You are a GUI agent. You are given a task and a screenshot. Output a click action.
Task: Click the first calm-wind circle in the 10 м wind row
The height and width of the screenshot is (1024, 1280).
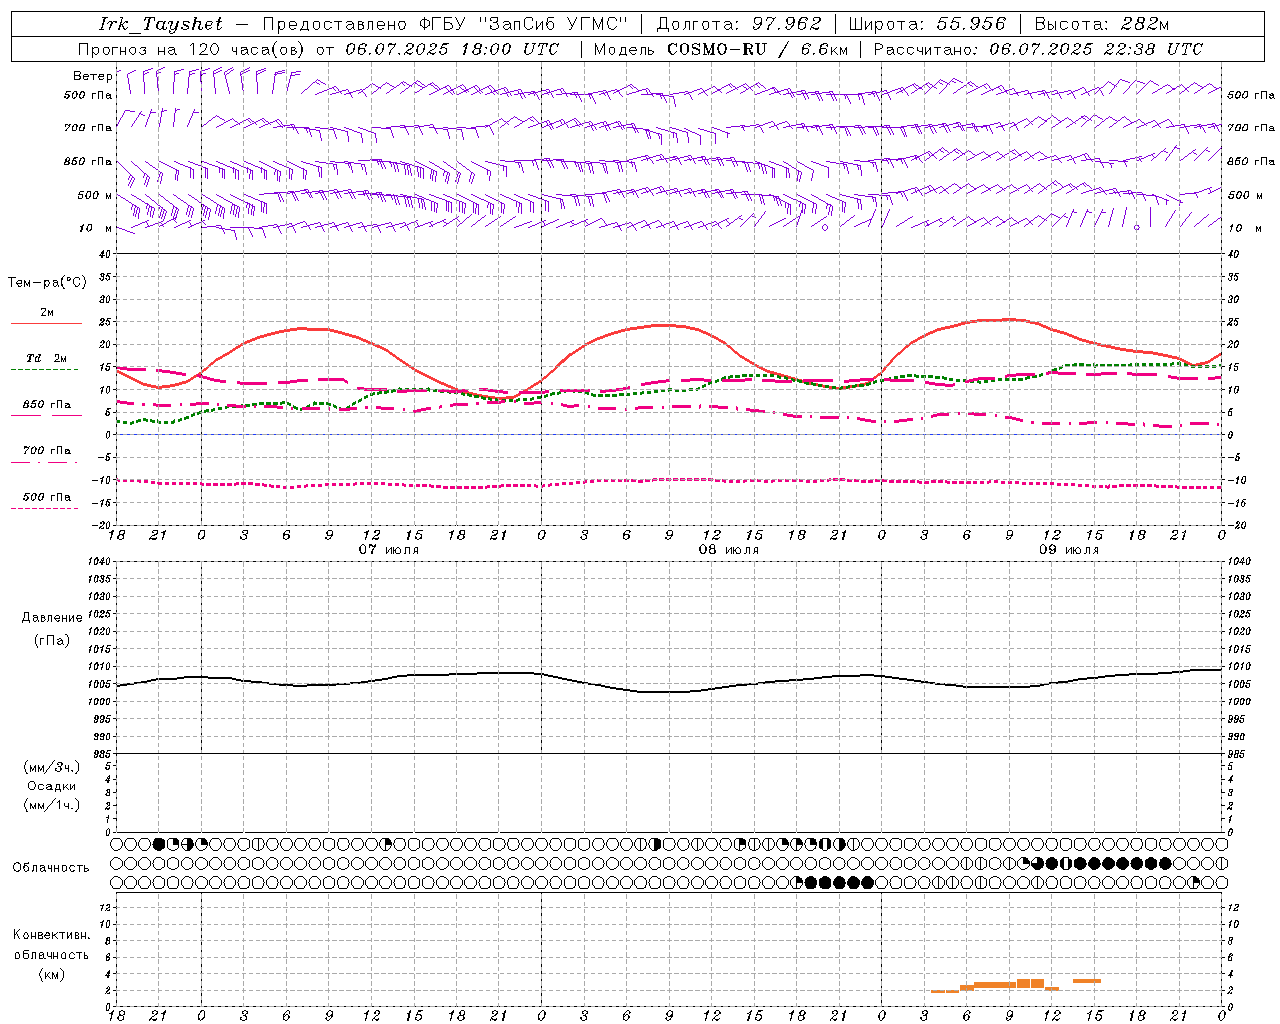pyautogui.click(x=825, y=227)
